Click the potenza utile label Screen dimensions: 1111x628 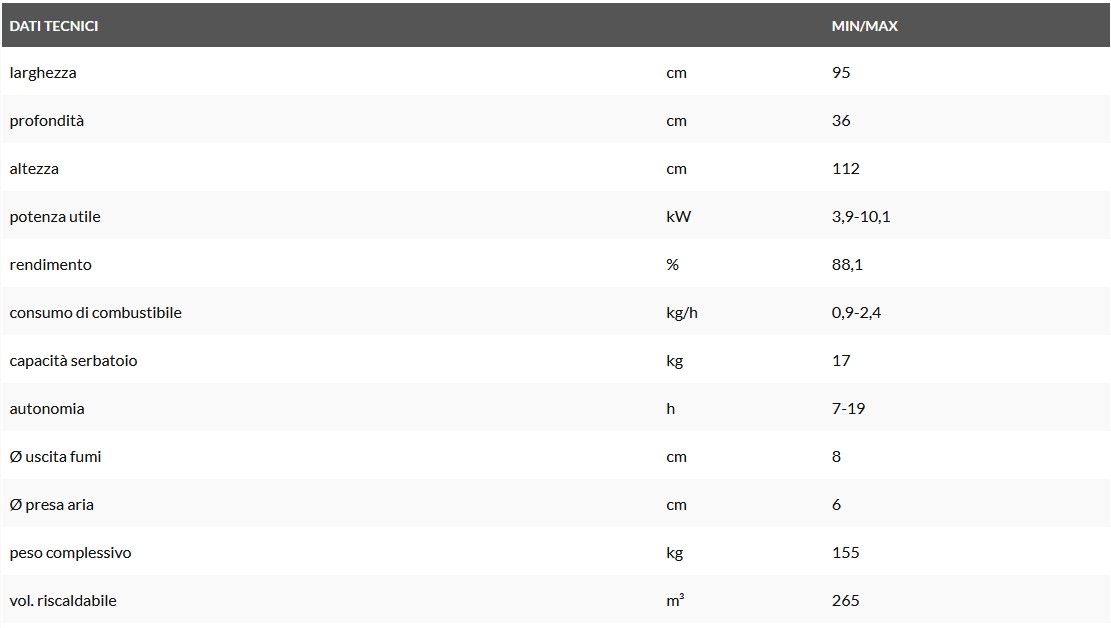coord(55,217)
